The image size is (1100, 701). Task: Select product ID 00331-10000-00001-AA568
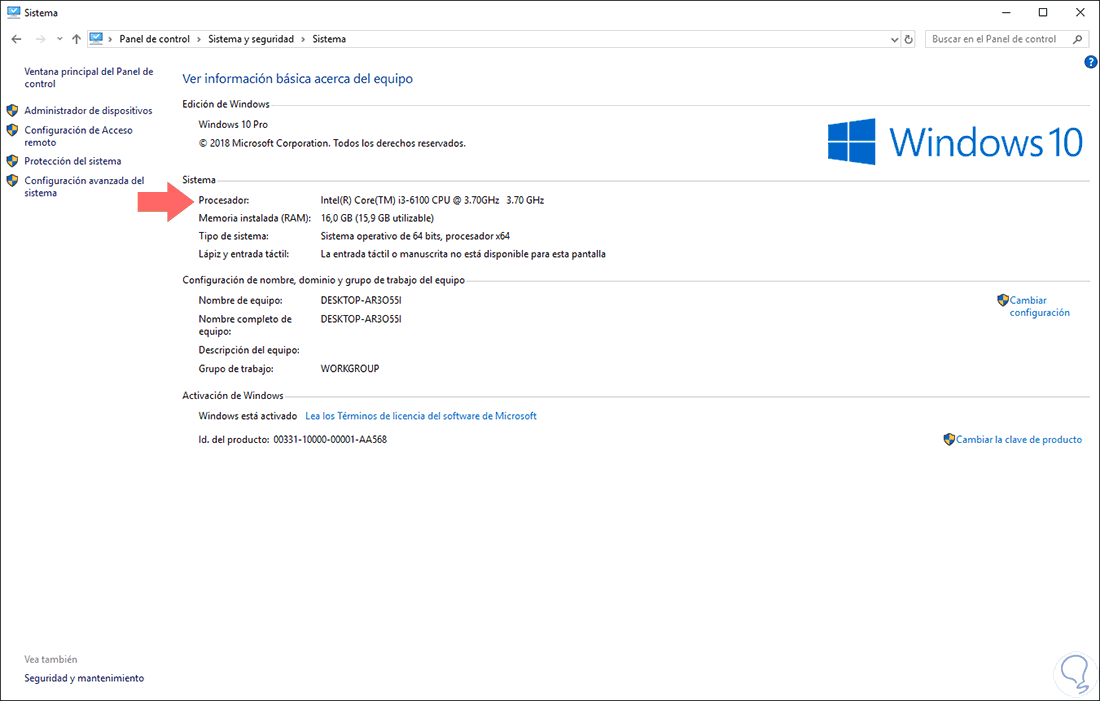[x=330, y=439]
